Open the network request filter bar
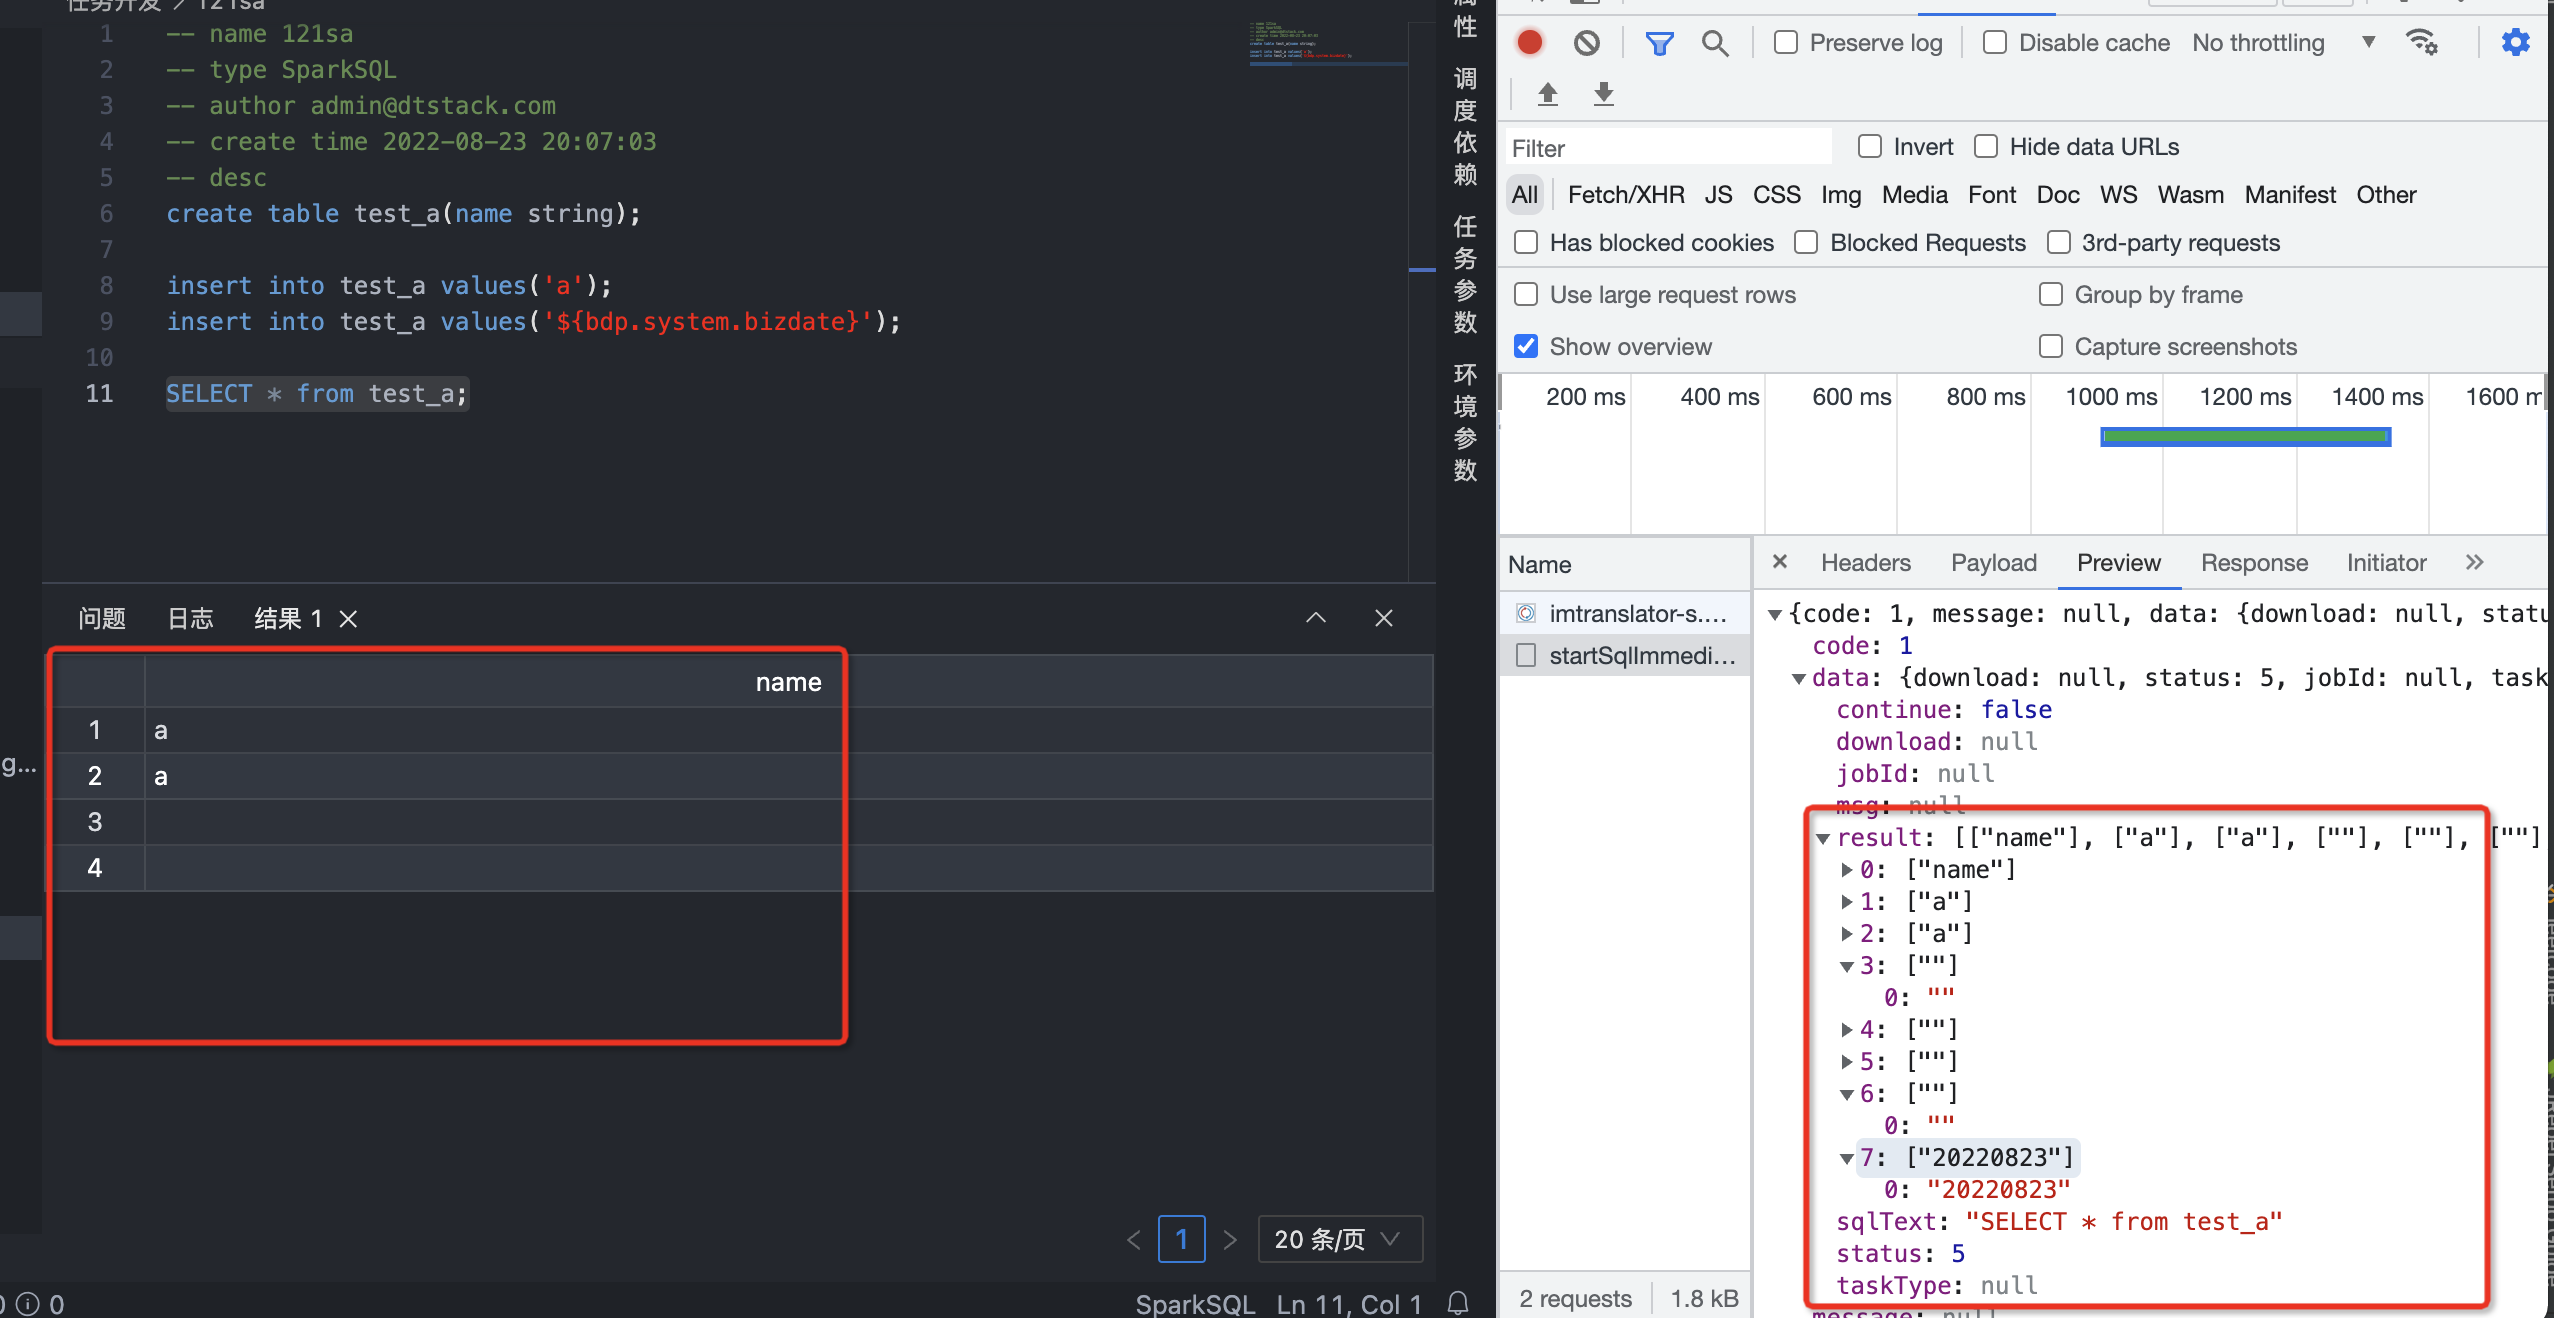The image size is (2554, 1318). coord(1658,42)
